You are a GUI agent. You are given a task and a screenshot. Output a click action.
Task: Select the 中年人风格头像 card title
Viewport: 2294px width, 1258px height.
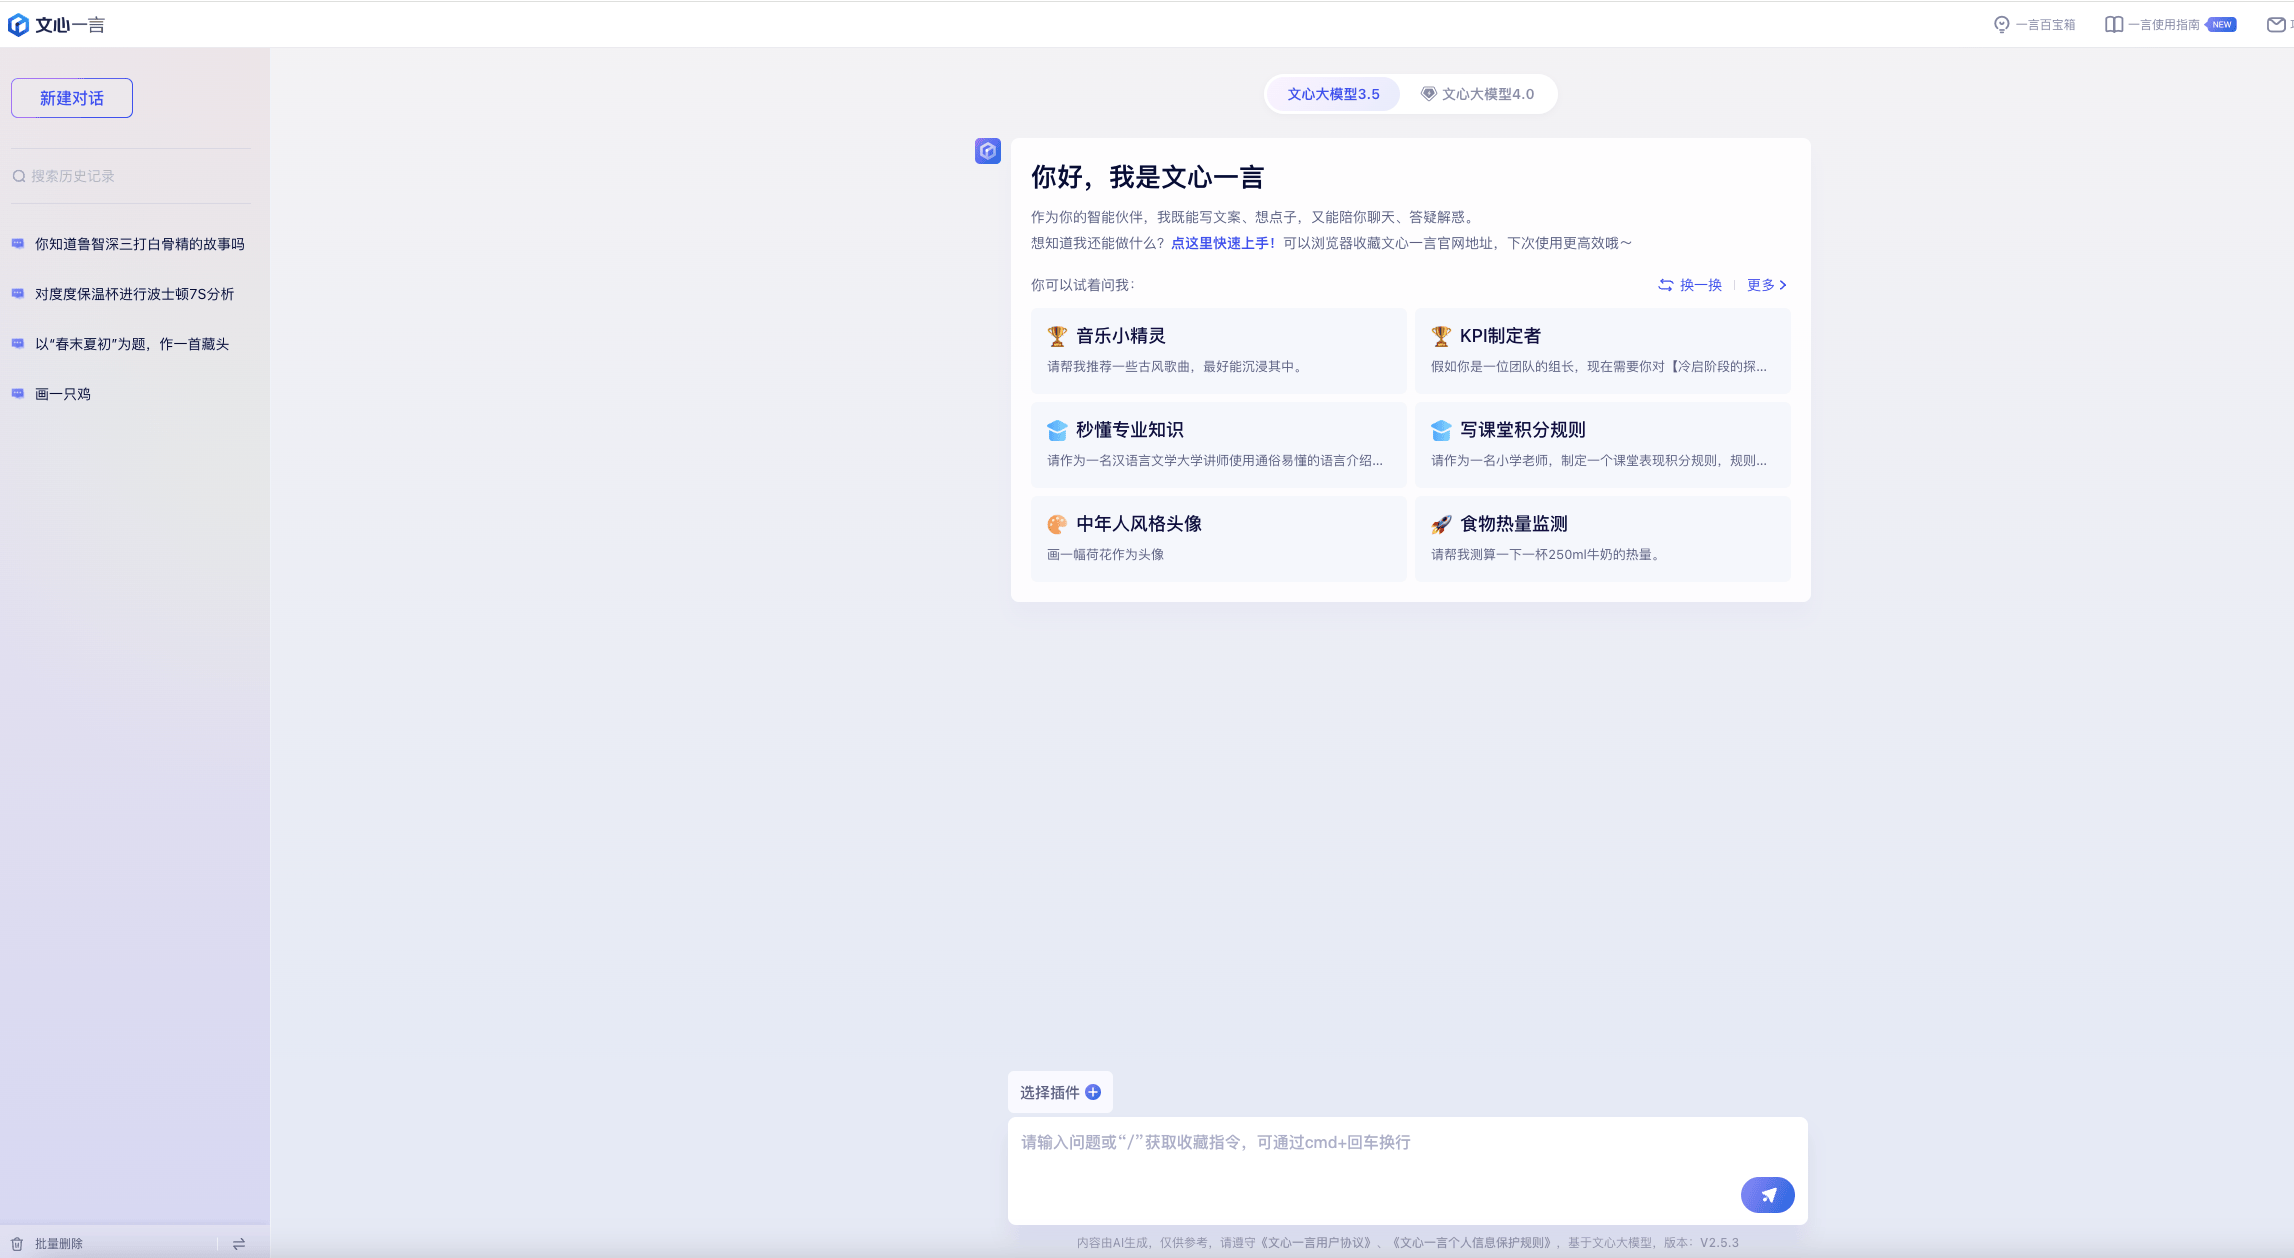click(1139, 524)
